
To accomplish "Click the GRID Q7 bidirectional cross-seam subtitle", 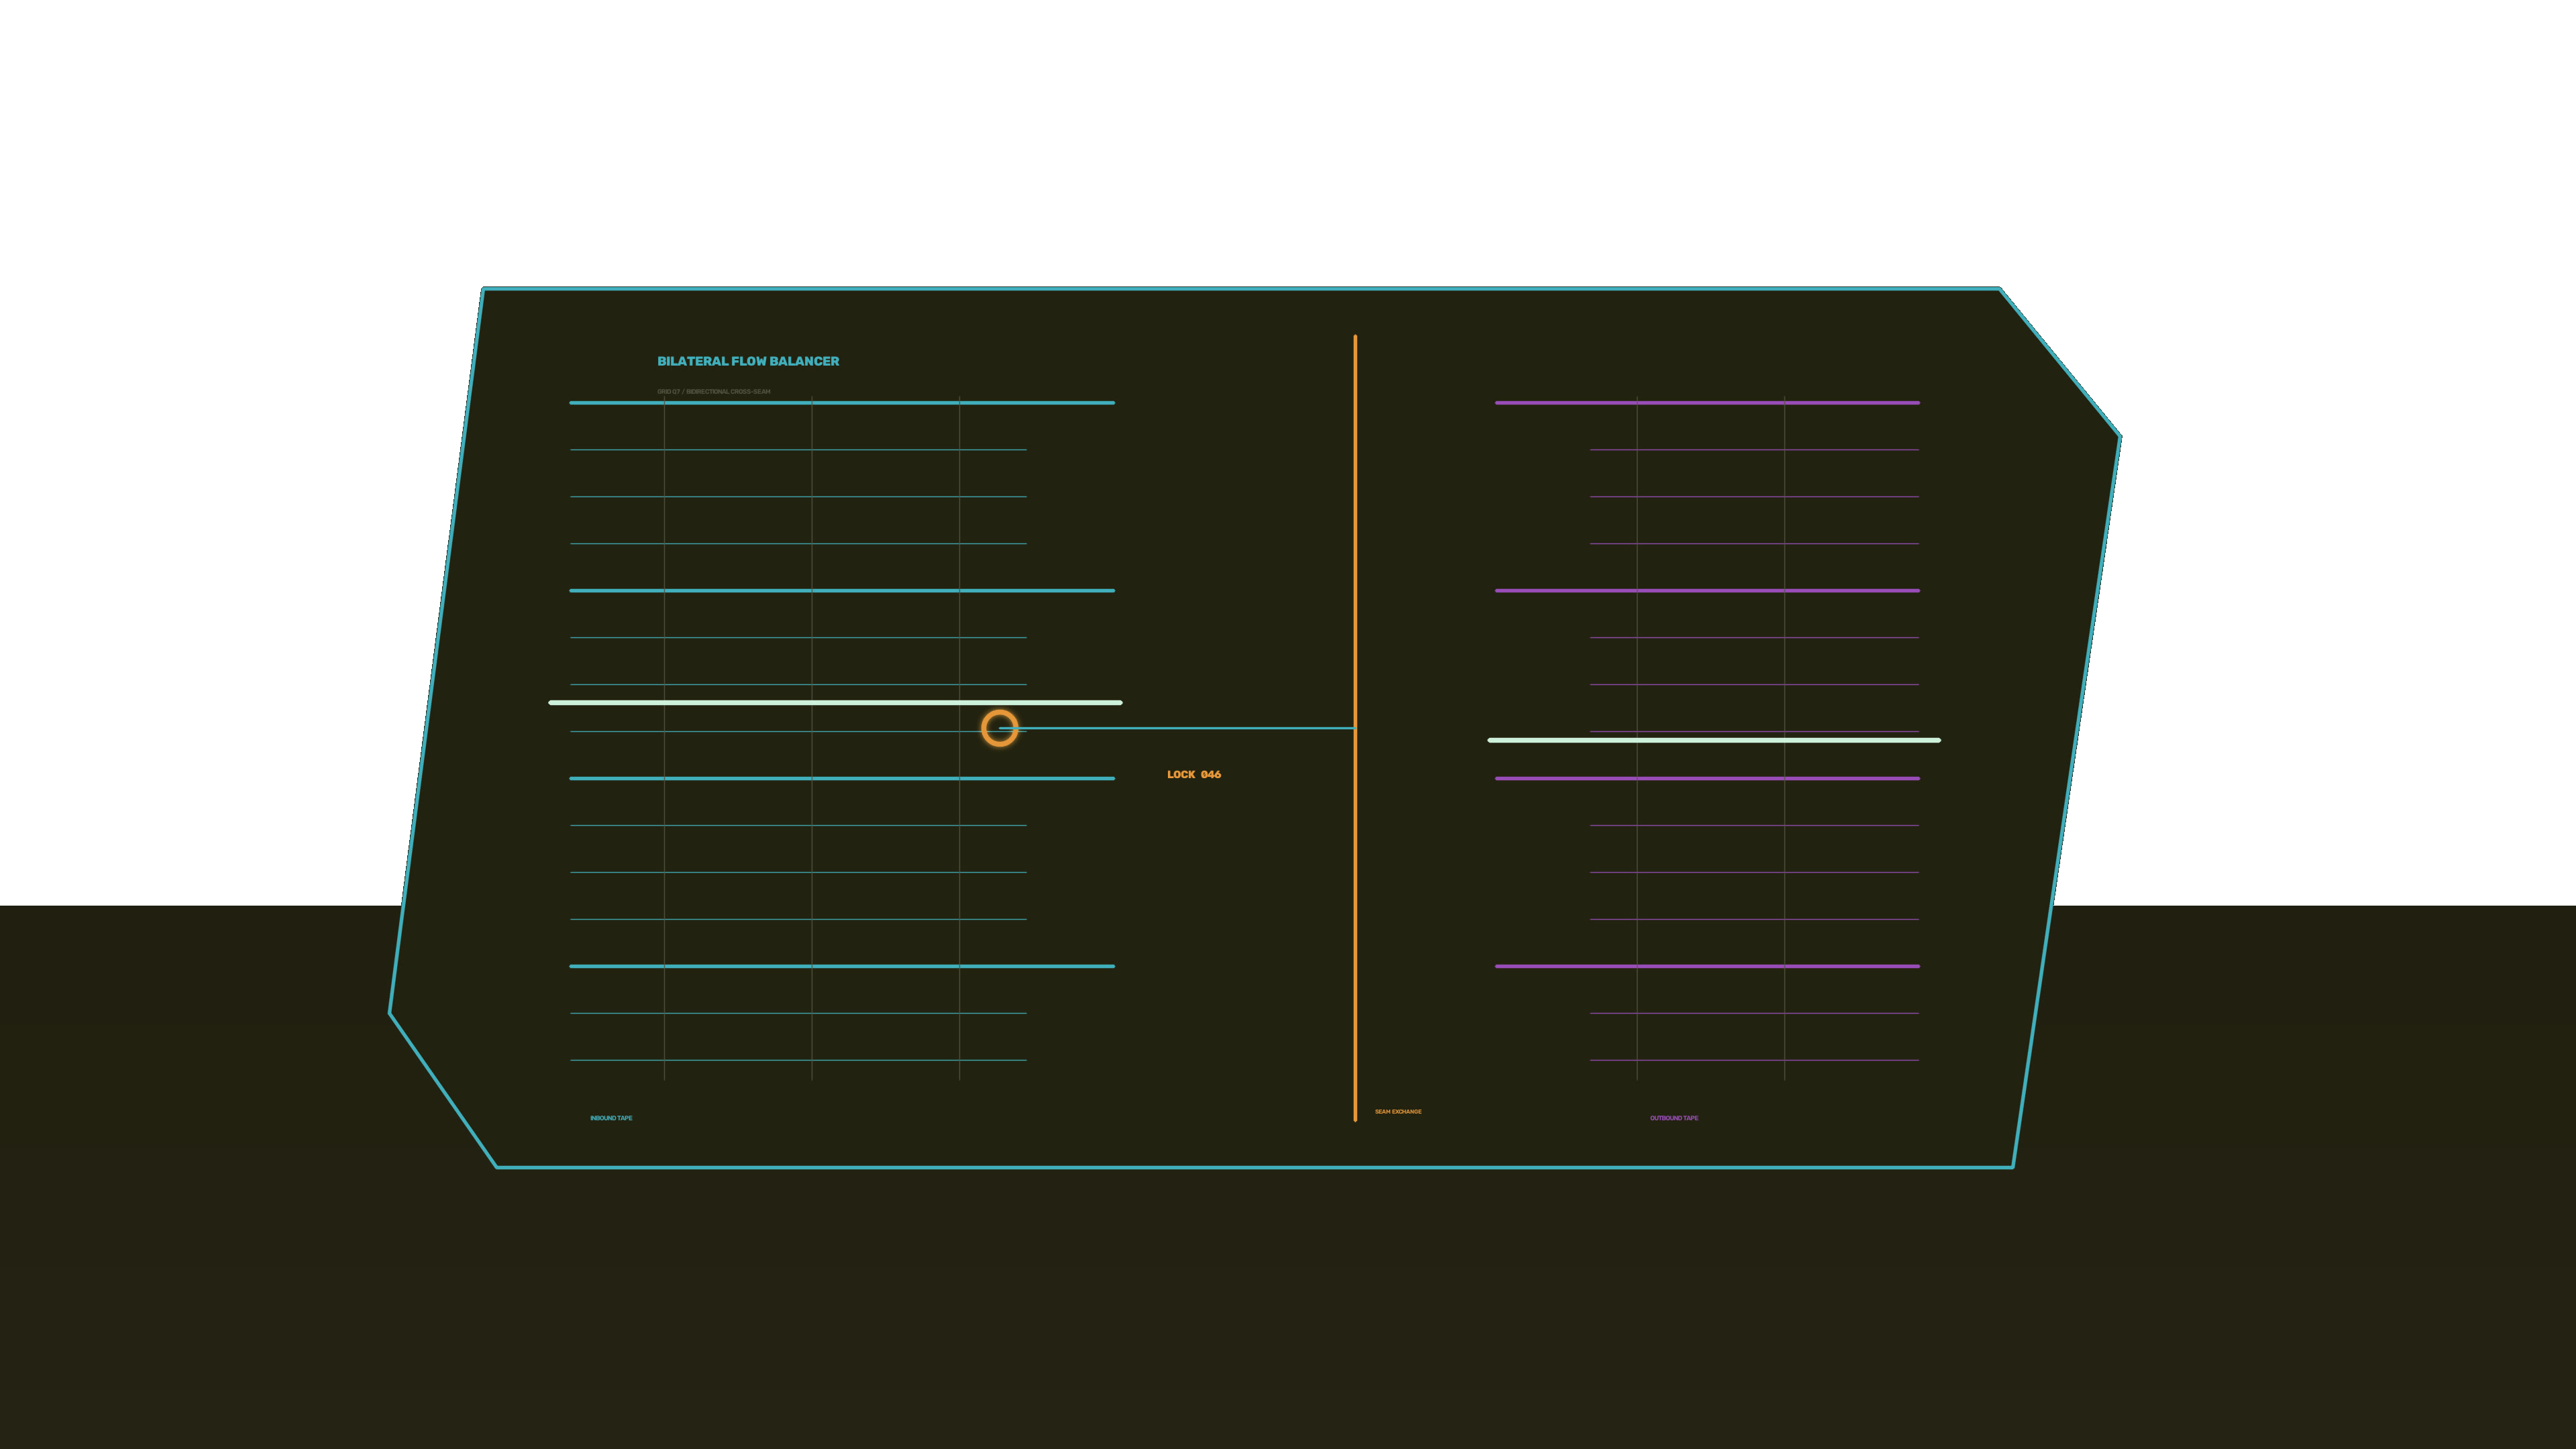I will tap(713, 391).
